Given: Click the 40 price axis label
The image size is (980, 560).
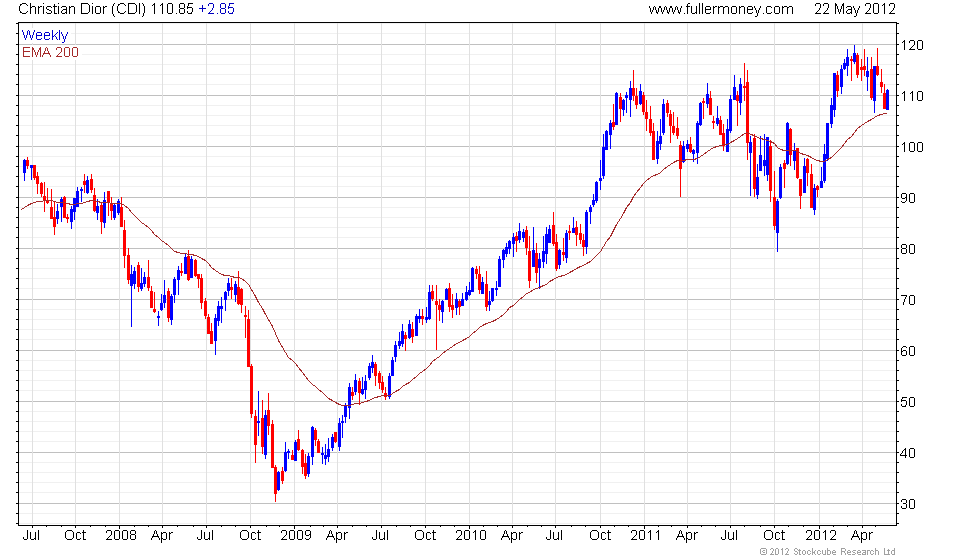Looking at the screenshot, I should 908,453.
